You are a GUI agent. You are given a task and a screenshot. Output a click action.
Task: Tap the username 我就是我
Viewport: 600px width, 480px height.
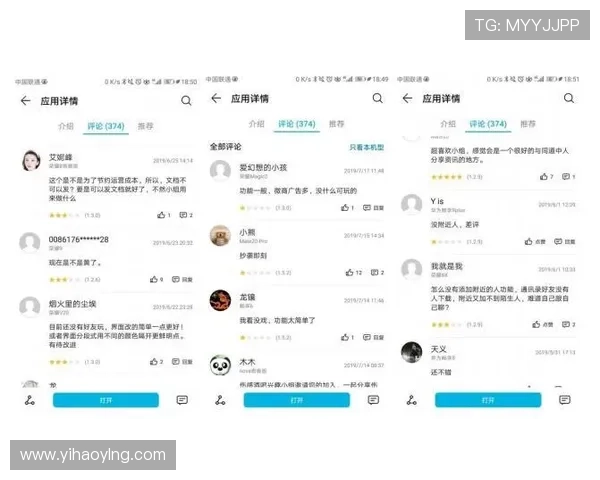point(447,266)
